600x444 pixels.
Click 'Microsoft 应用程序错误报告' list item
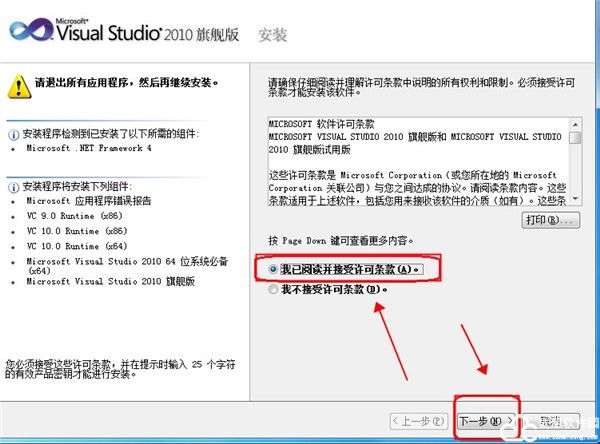pos(89,201)
